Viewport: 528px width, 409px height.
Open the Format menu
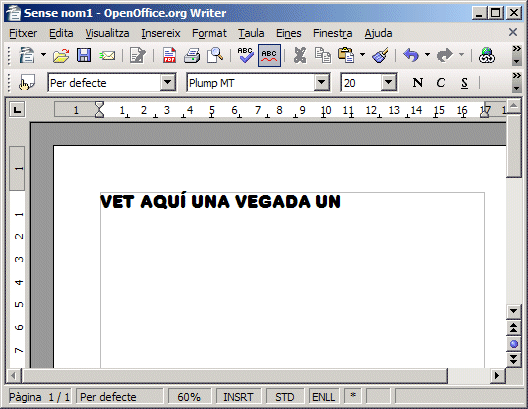coord(209,33)
